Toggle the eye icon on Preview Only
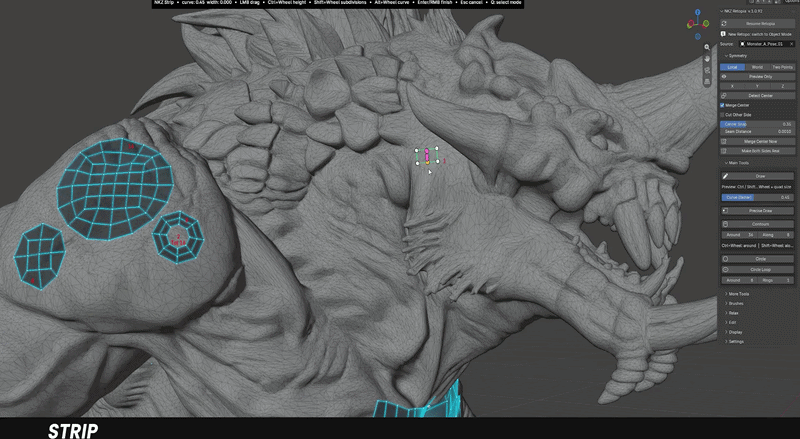The height and width of the screenshot is (439, 800). [724, 77]
